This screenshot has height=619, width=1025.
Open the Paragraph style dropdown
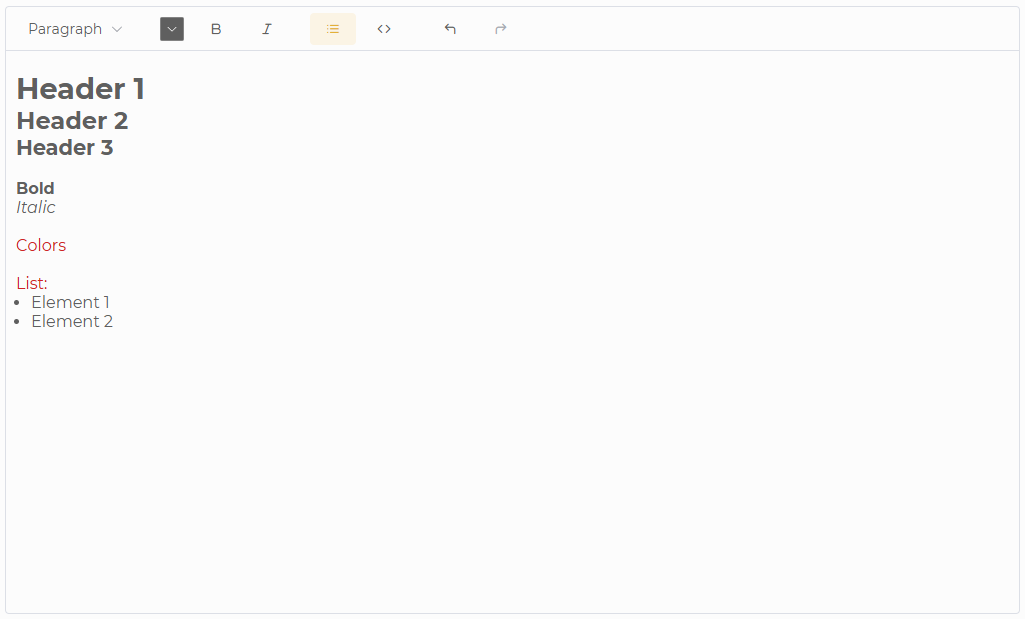(75, 28)
